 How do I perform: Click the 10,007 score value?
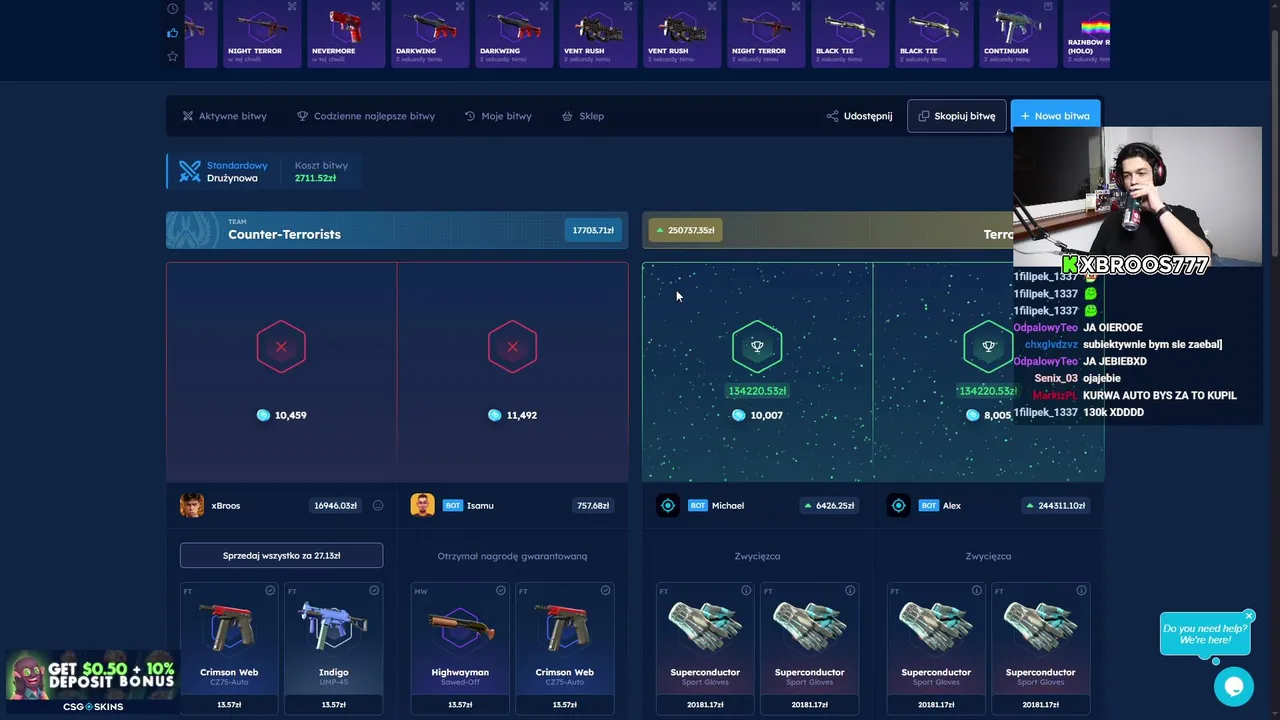767,415
